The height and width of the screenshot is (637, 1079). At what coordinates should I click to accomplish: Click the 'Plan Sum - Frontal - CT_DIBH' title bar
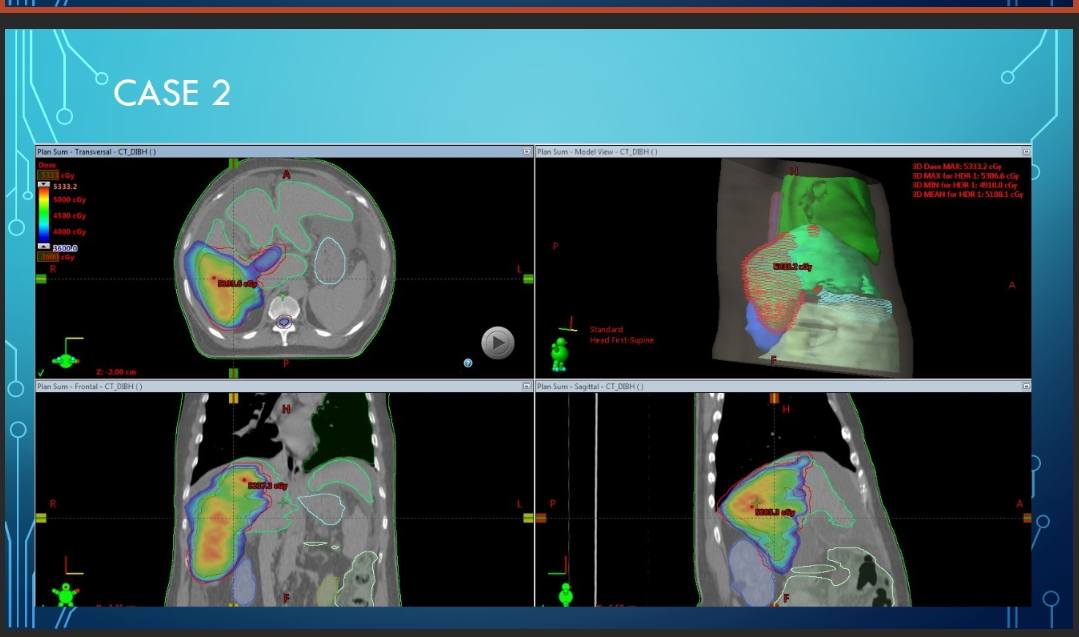pos(284,387)
